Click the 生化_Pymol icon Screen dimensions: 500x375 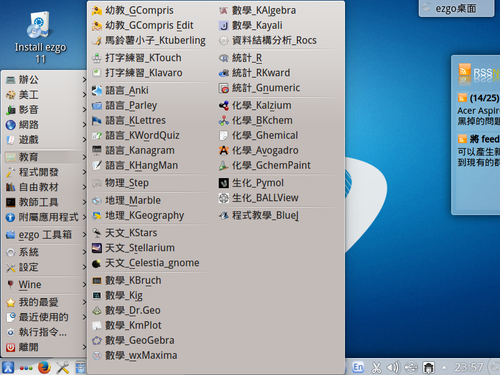223,183
